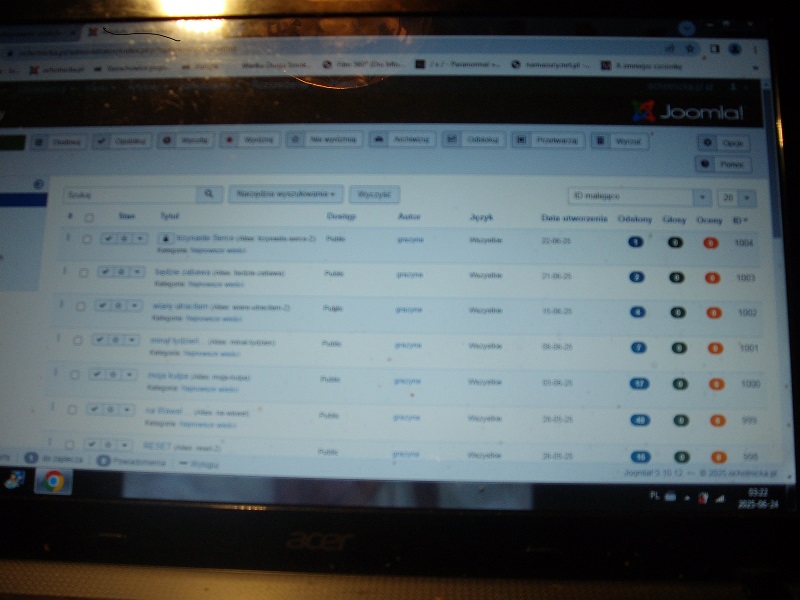Open the list limit 20 dropdown
The width and height of the screenshot is (800, 600).
click(x=738, y=198)
